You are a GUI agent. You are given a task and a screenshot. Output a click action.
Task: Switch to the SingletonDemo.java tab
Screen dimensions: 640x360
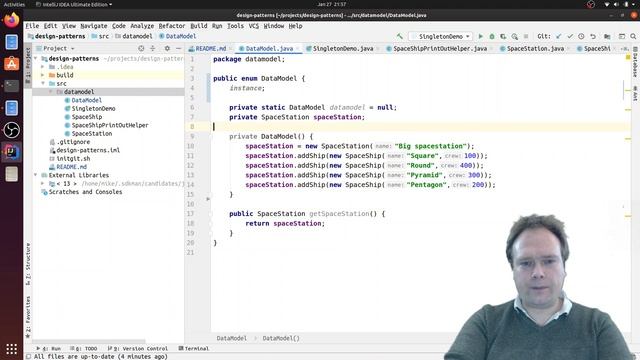pyautogui.click(x=342, y=49)
